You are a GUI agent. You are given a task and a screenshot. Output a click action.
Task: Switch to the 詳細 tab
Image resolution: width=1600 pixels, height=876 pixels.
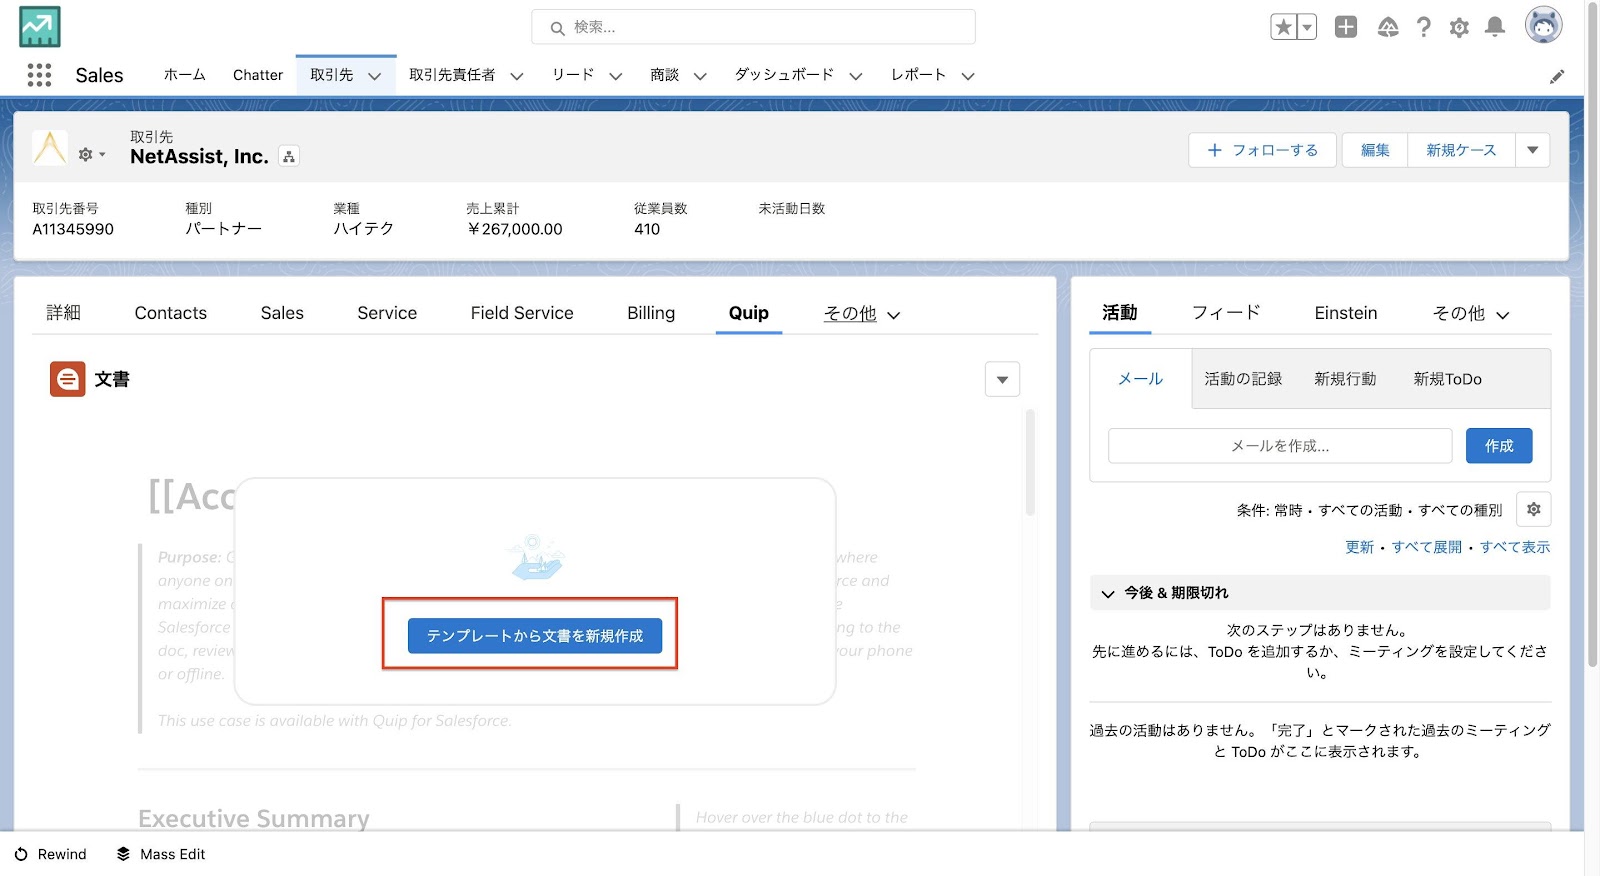pos(63,313)
